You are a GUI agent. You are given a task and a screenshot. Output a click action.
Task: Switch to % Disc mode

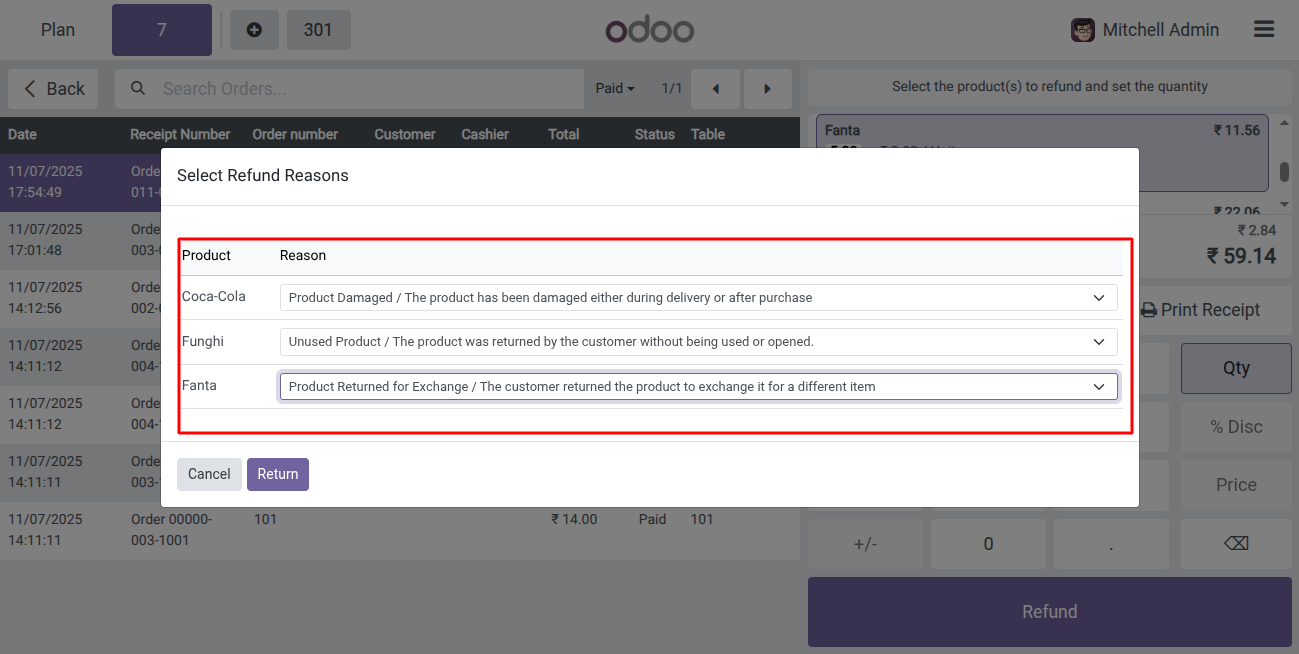(x=1236, y=427)
